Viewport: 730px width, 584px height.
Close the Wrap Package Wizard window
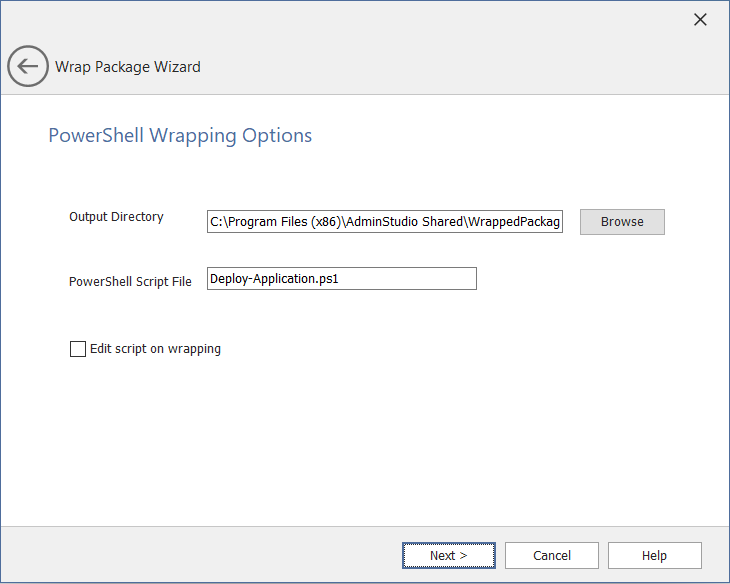click(x=700, y=20)
